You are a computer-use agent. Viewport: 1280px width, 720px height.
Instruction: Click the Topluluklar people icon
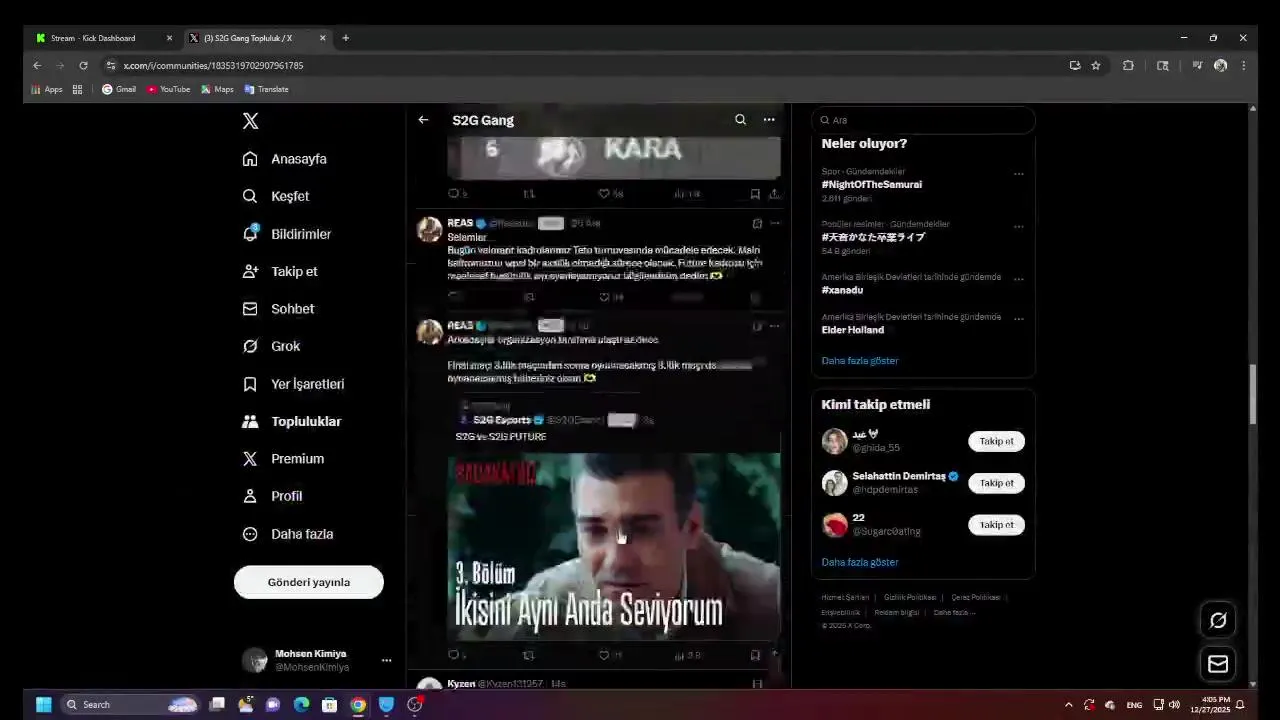[x=250, y=421]
